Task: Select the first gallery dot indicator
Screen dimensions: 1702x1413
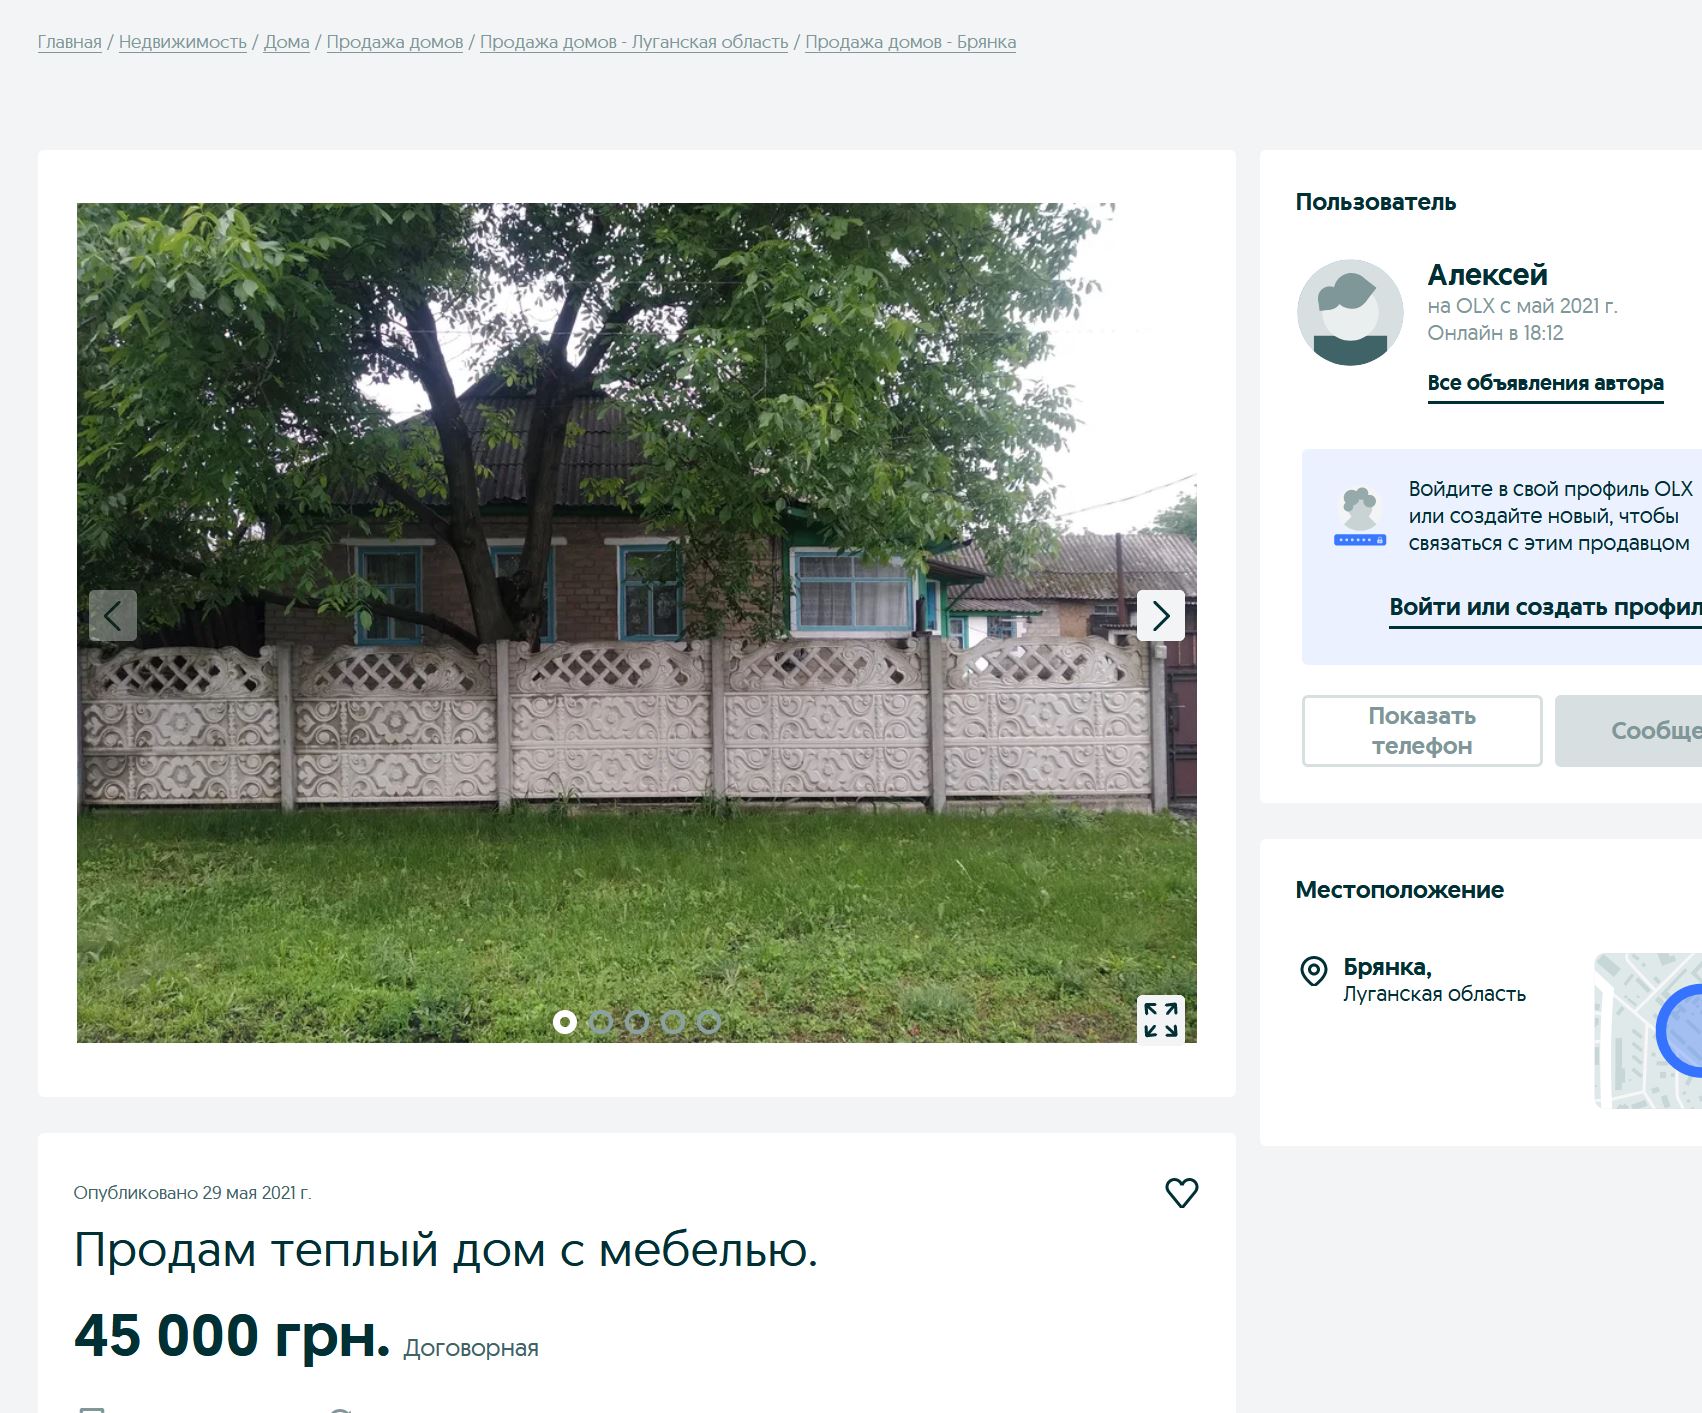Action: pyautogui.click(x=565, y=1022)
